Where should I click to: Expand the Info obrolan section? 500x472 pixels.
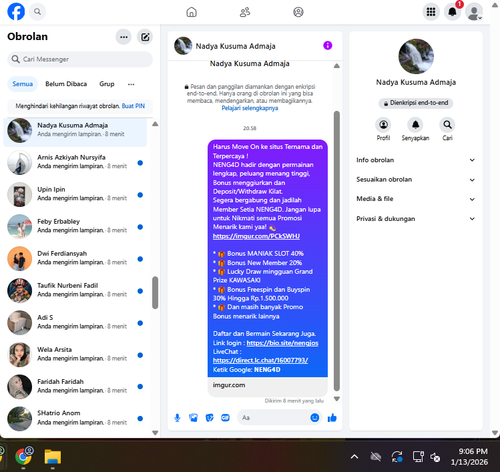[x=415, y=160]
